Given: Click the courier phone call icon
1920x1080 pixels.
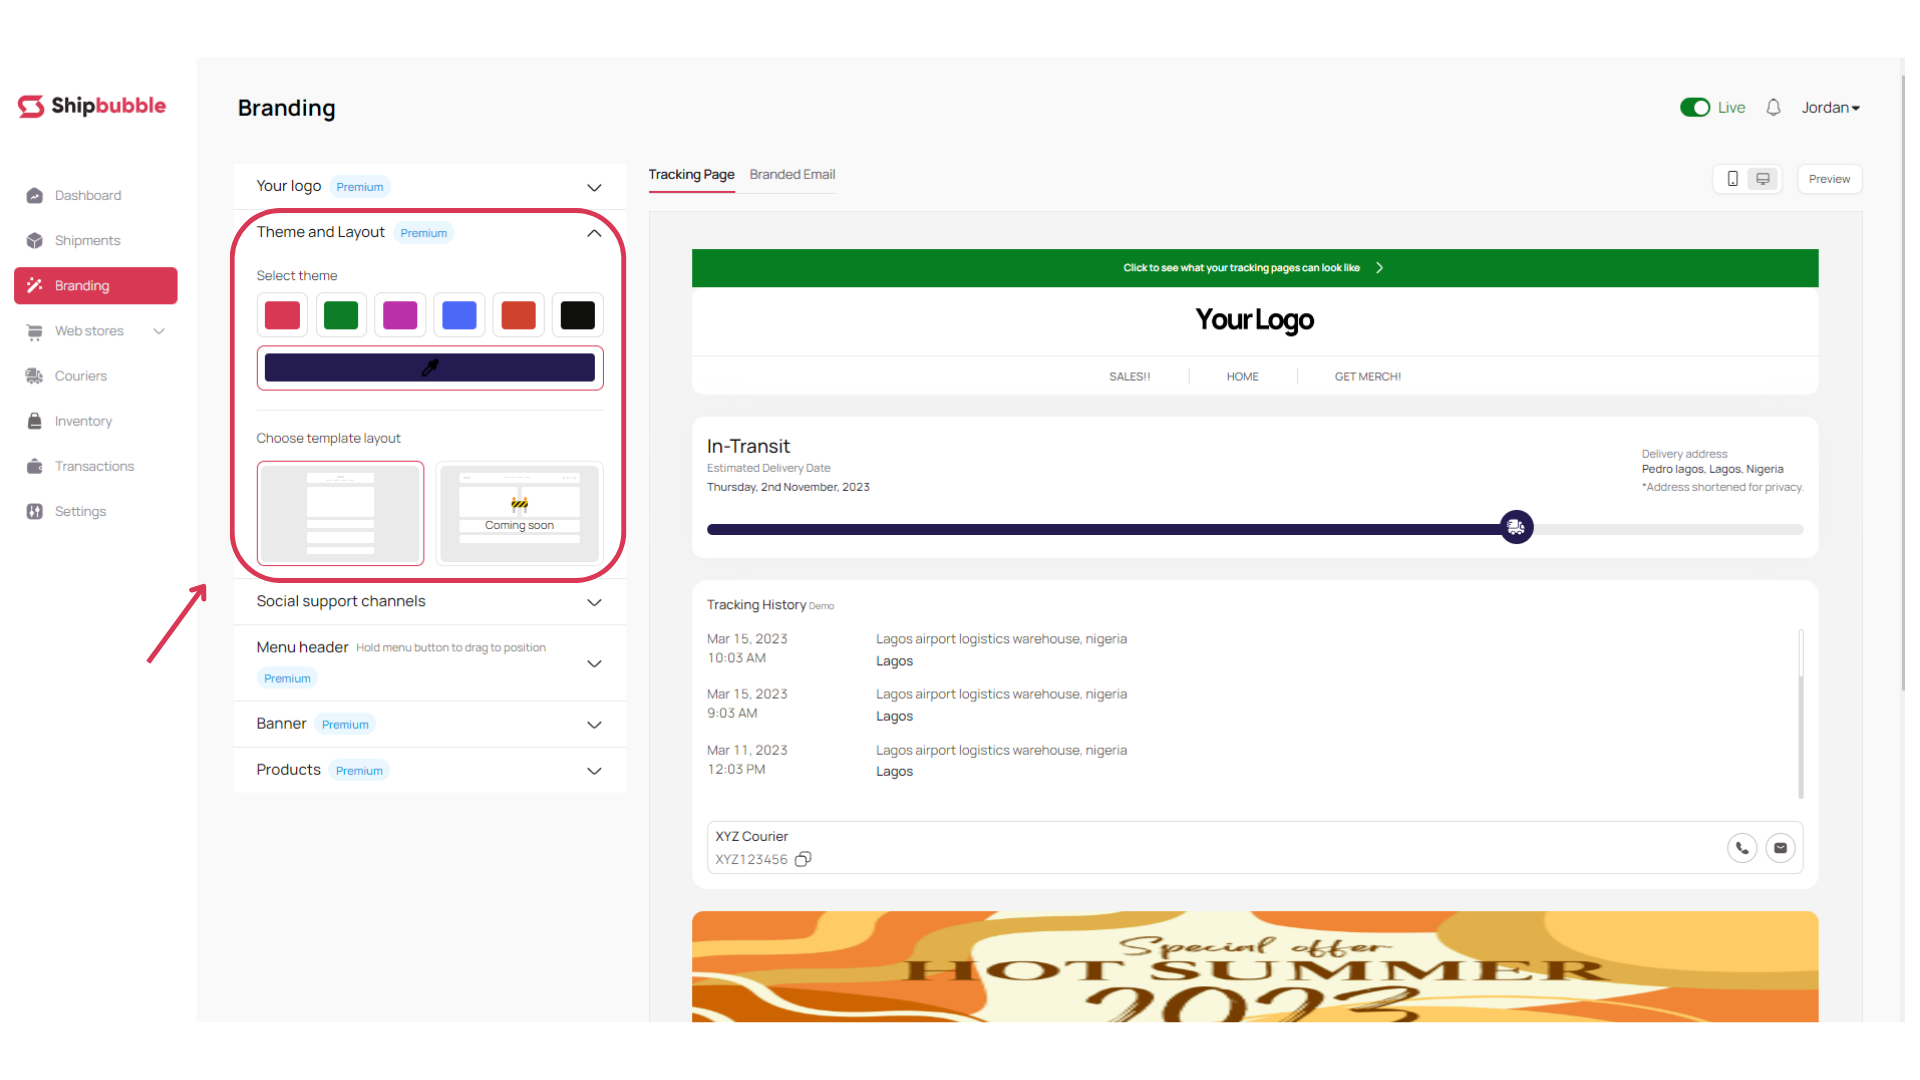Looking at the screenshot, I should 1742,848.
